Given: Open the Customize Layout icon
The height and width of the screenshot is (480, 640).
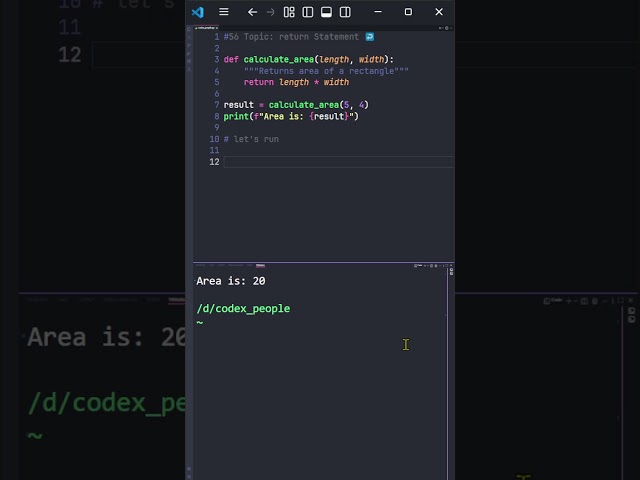Looking at the screenshot, I should pos(289,12).
